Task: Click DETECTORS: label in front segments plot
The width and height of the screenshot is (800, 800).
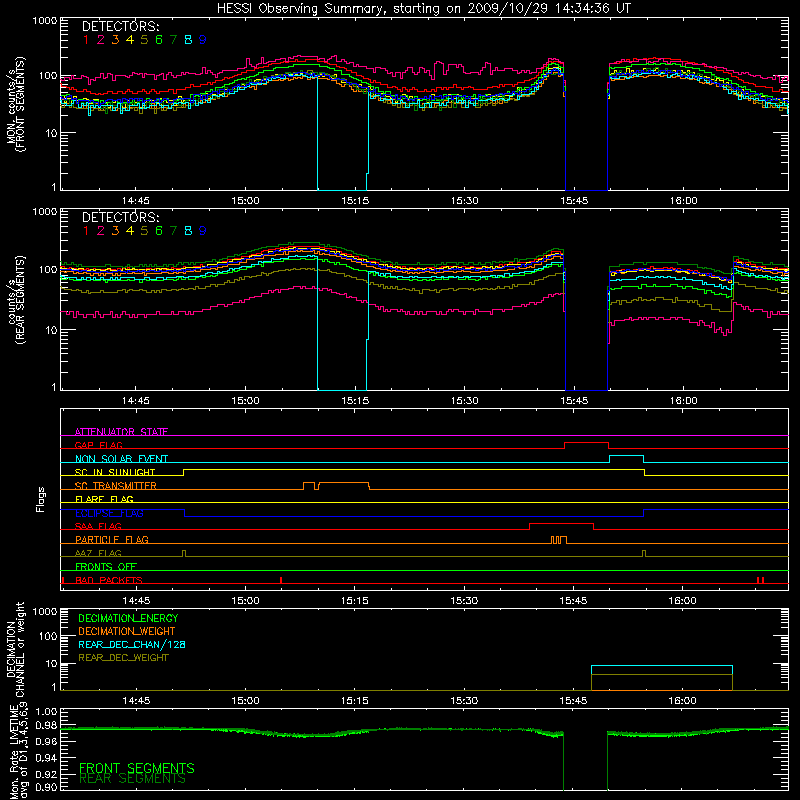Action: 120,26
